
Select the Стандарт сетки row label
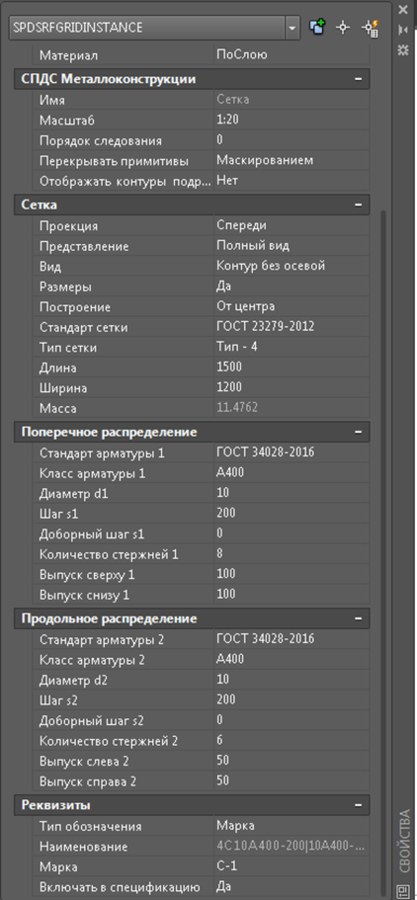point(84,327)
